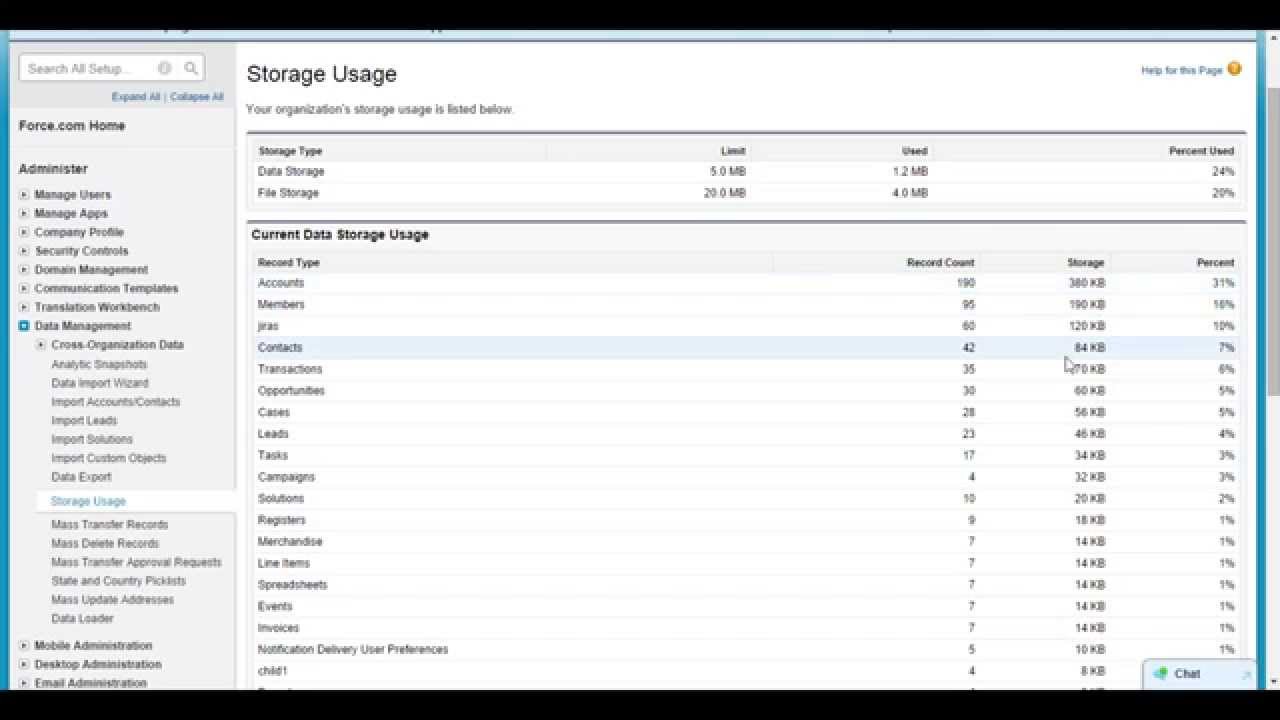Open Force.com Home
1280x720 pixels.
(x=72, y=126)
